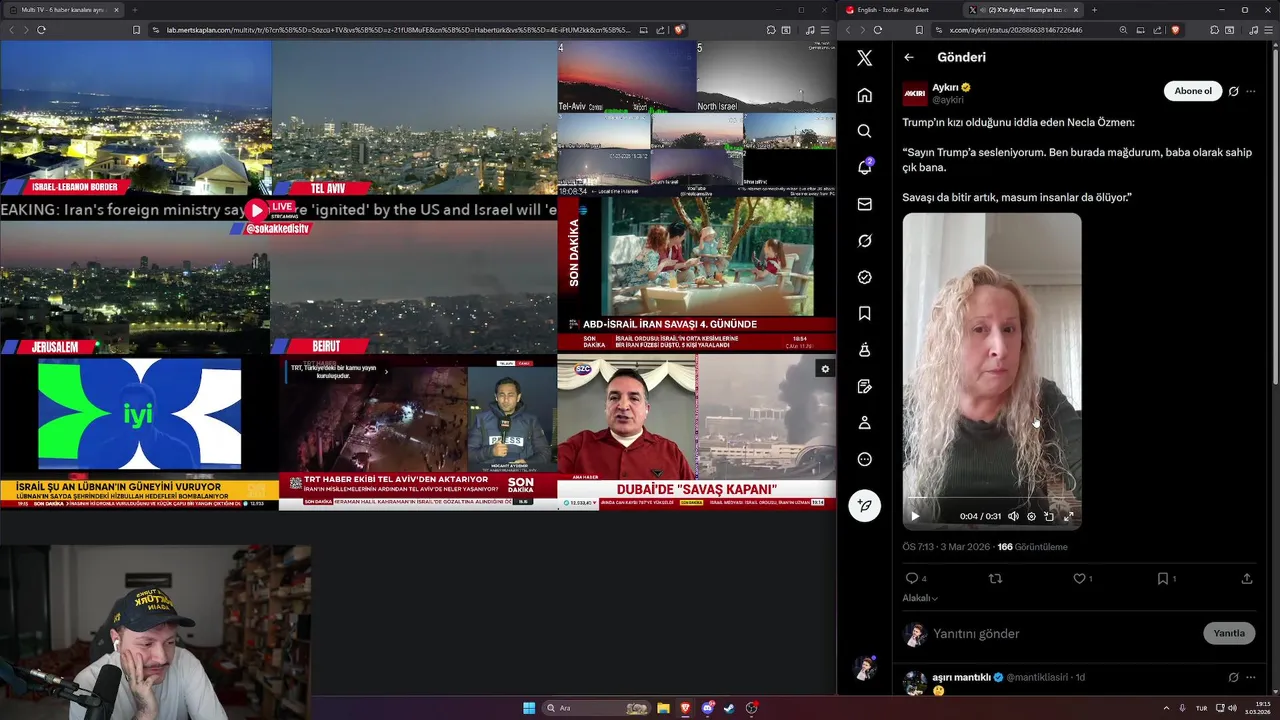Viewport: 1280px width, 720px height.
Task: Open Grok icon in X sidebar
Action: click(865, 241)
